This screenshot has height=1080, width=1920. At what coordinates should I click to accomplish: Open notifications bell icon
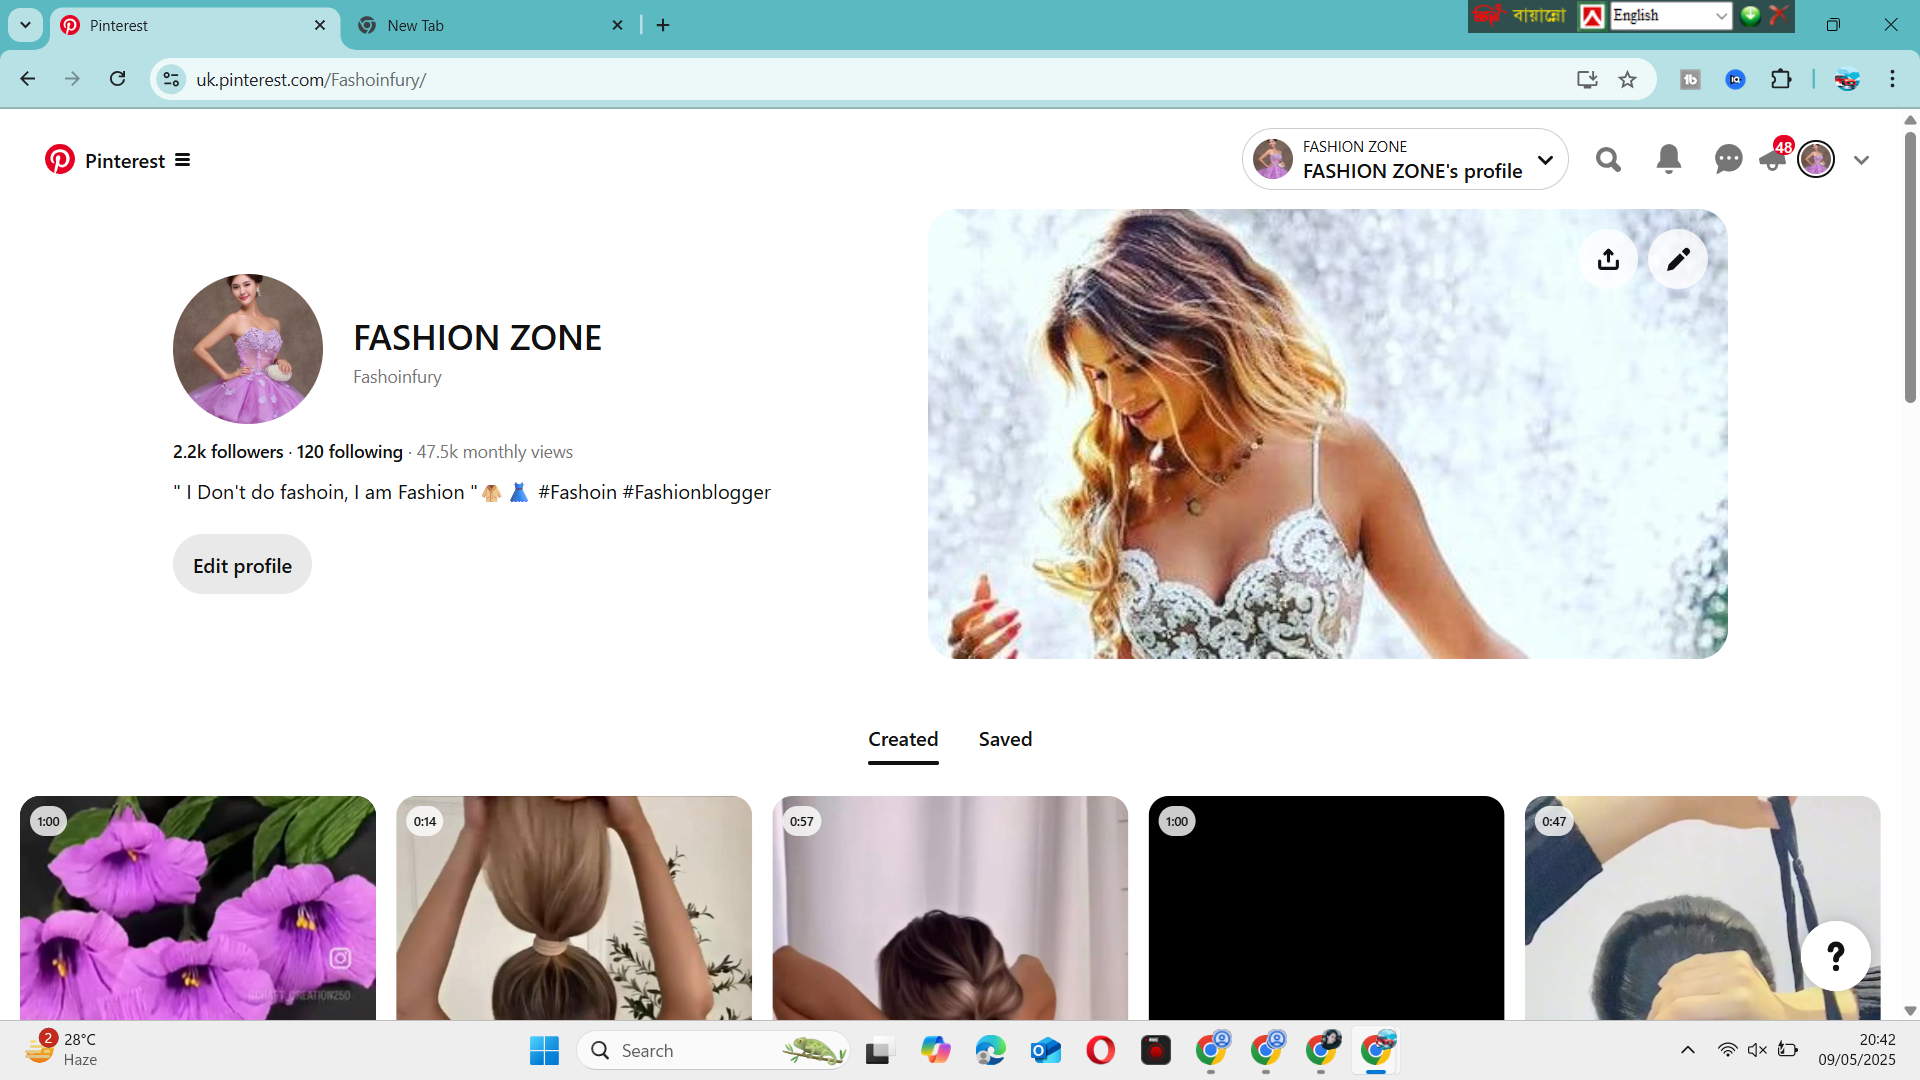[x=1668, y=160]
